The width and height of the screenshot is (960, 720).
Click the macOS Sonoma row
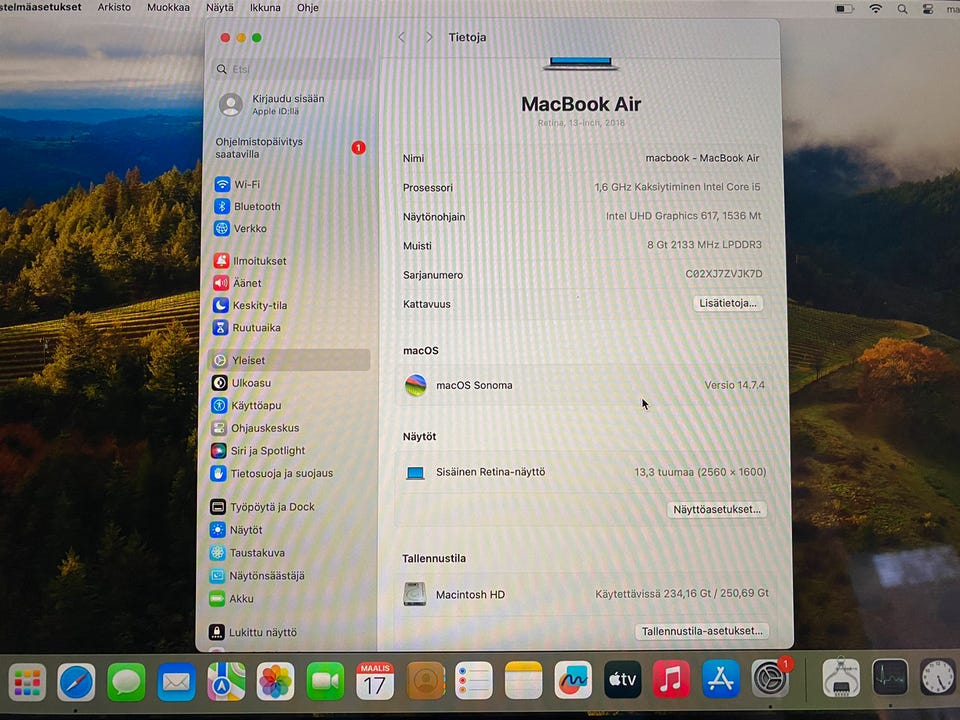pyautogui.click(x=583, y=385)
